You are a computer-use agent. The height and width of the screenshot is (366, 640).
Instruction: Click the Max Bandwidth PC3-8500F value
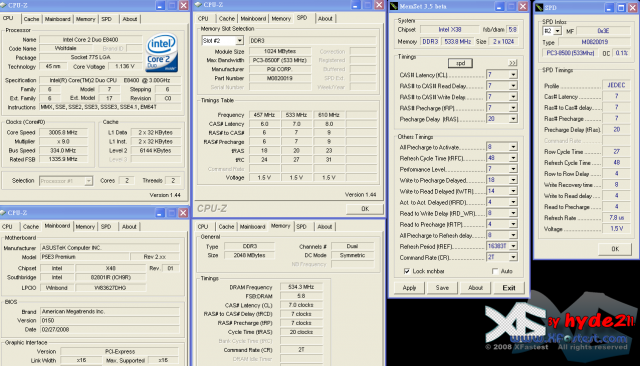(x=280, y=60)
